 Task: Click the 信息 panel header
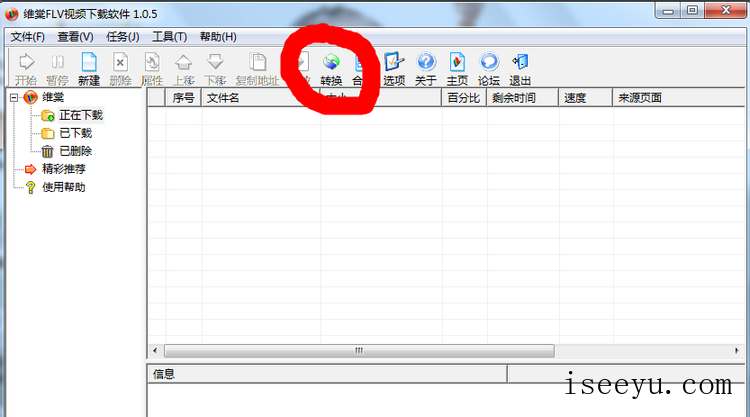[327, 374]
